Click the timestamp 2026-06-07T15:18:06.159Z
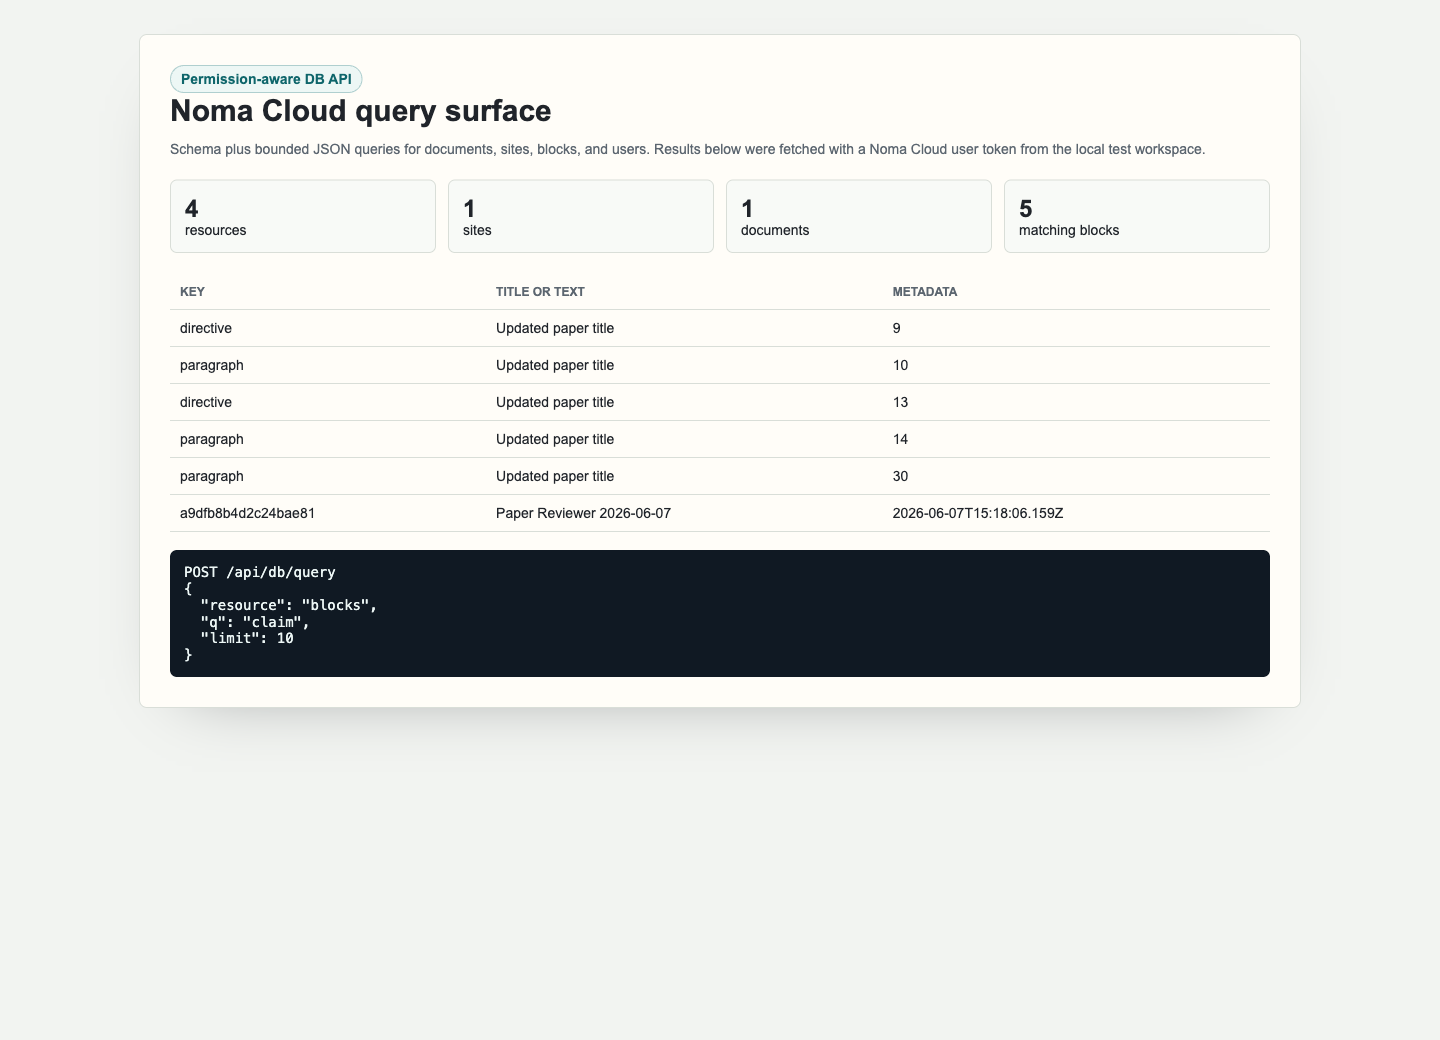Screen dimensions: 1440x1040 (978, 513)
